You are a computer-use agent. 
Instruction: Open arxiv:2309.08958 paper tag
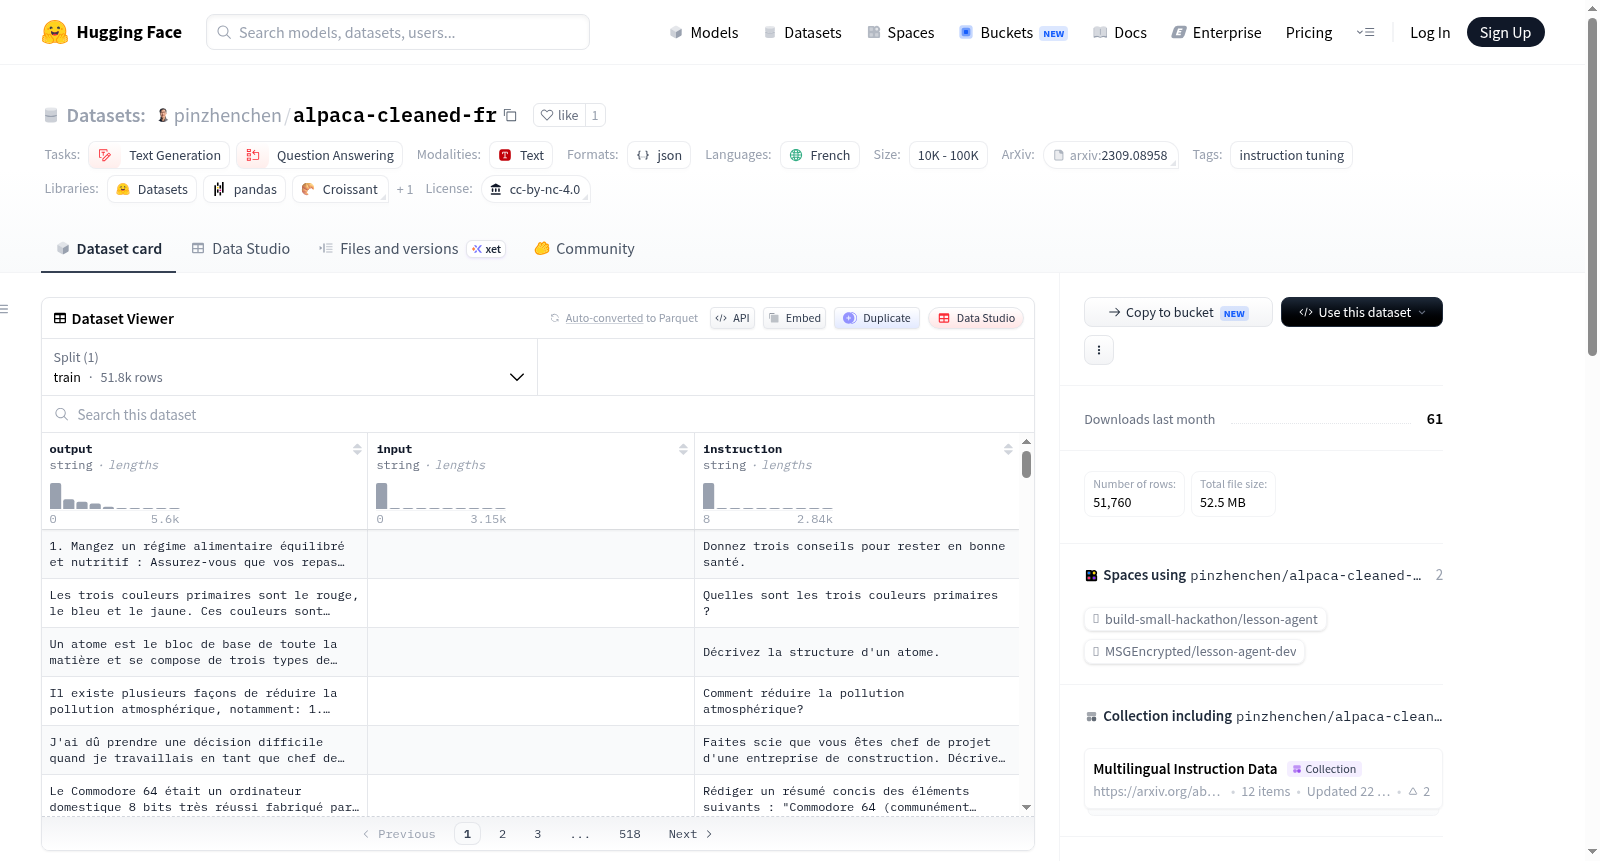click(x=1110, y=155)
